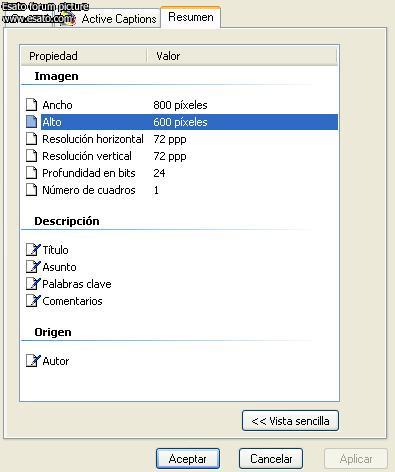Image resolution: width=395 pixels, height=472 pixels.
Task: Select the Resumen tab
Action: 191,17
